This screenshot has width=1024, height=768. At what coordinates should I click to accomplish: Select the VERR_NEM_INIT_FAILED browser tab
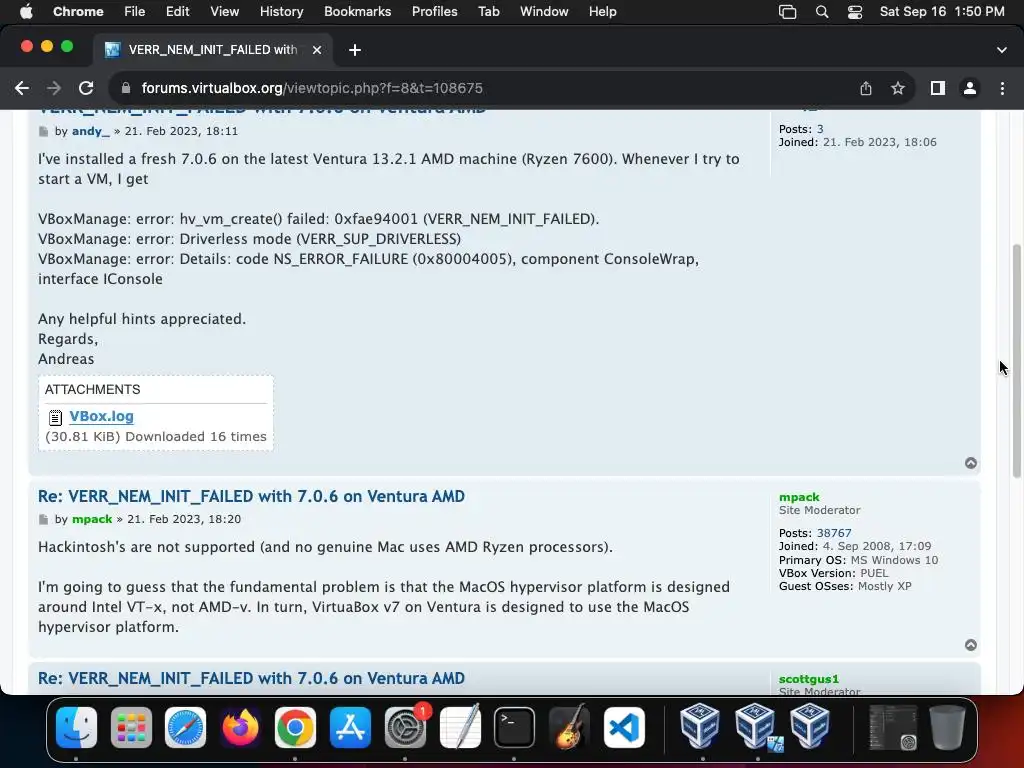tap(214, 50)
